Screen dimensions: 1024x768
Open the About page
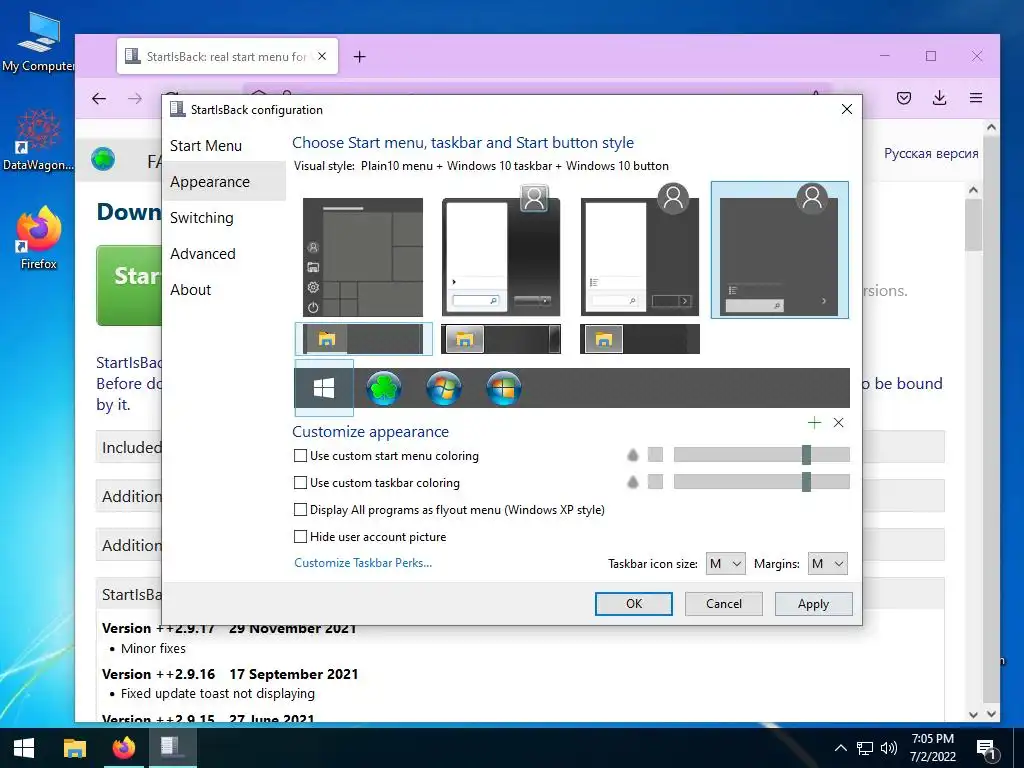(224, 289)
